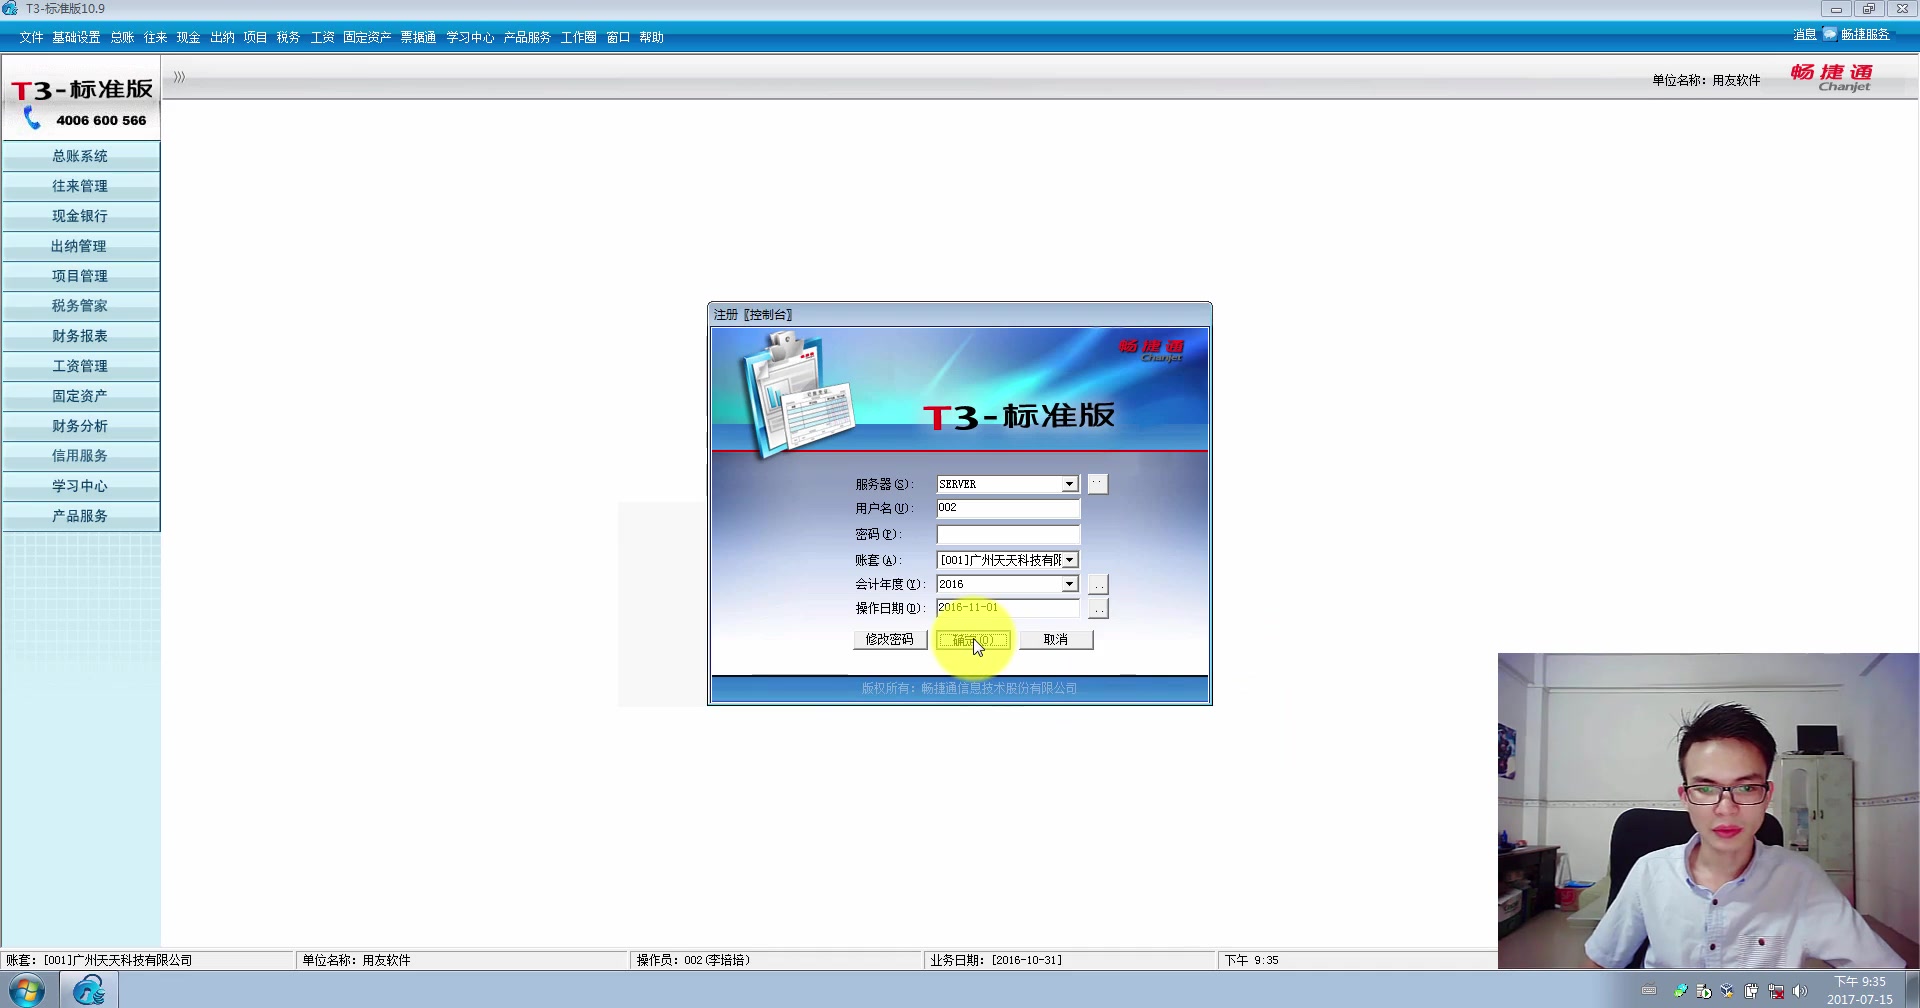Select 往来管理 in the sidebar
Image resolution: width=1920 pixels, height=1008 pixels.
[80, 186]
